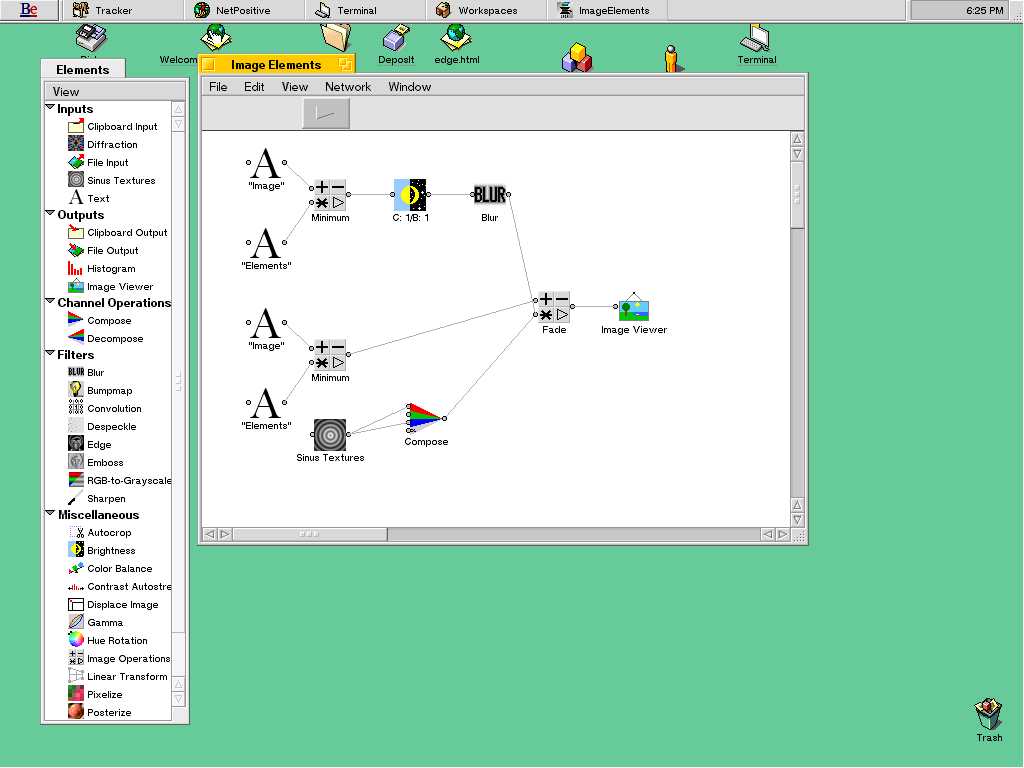
Task: Select the Blur node in the network canvas
Action: (489, 195)
